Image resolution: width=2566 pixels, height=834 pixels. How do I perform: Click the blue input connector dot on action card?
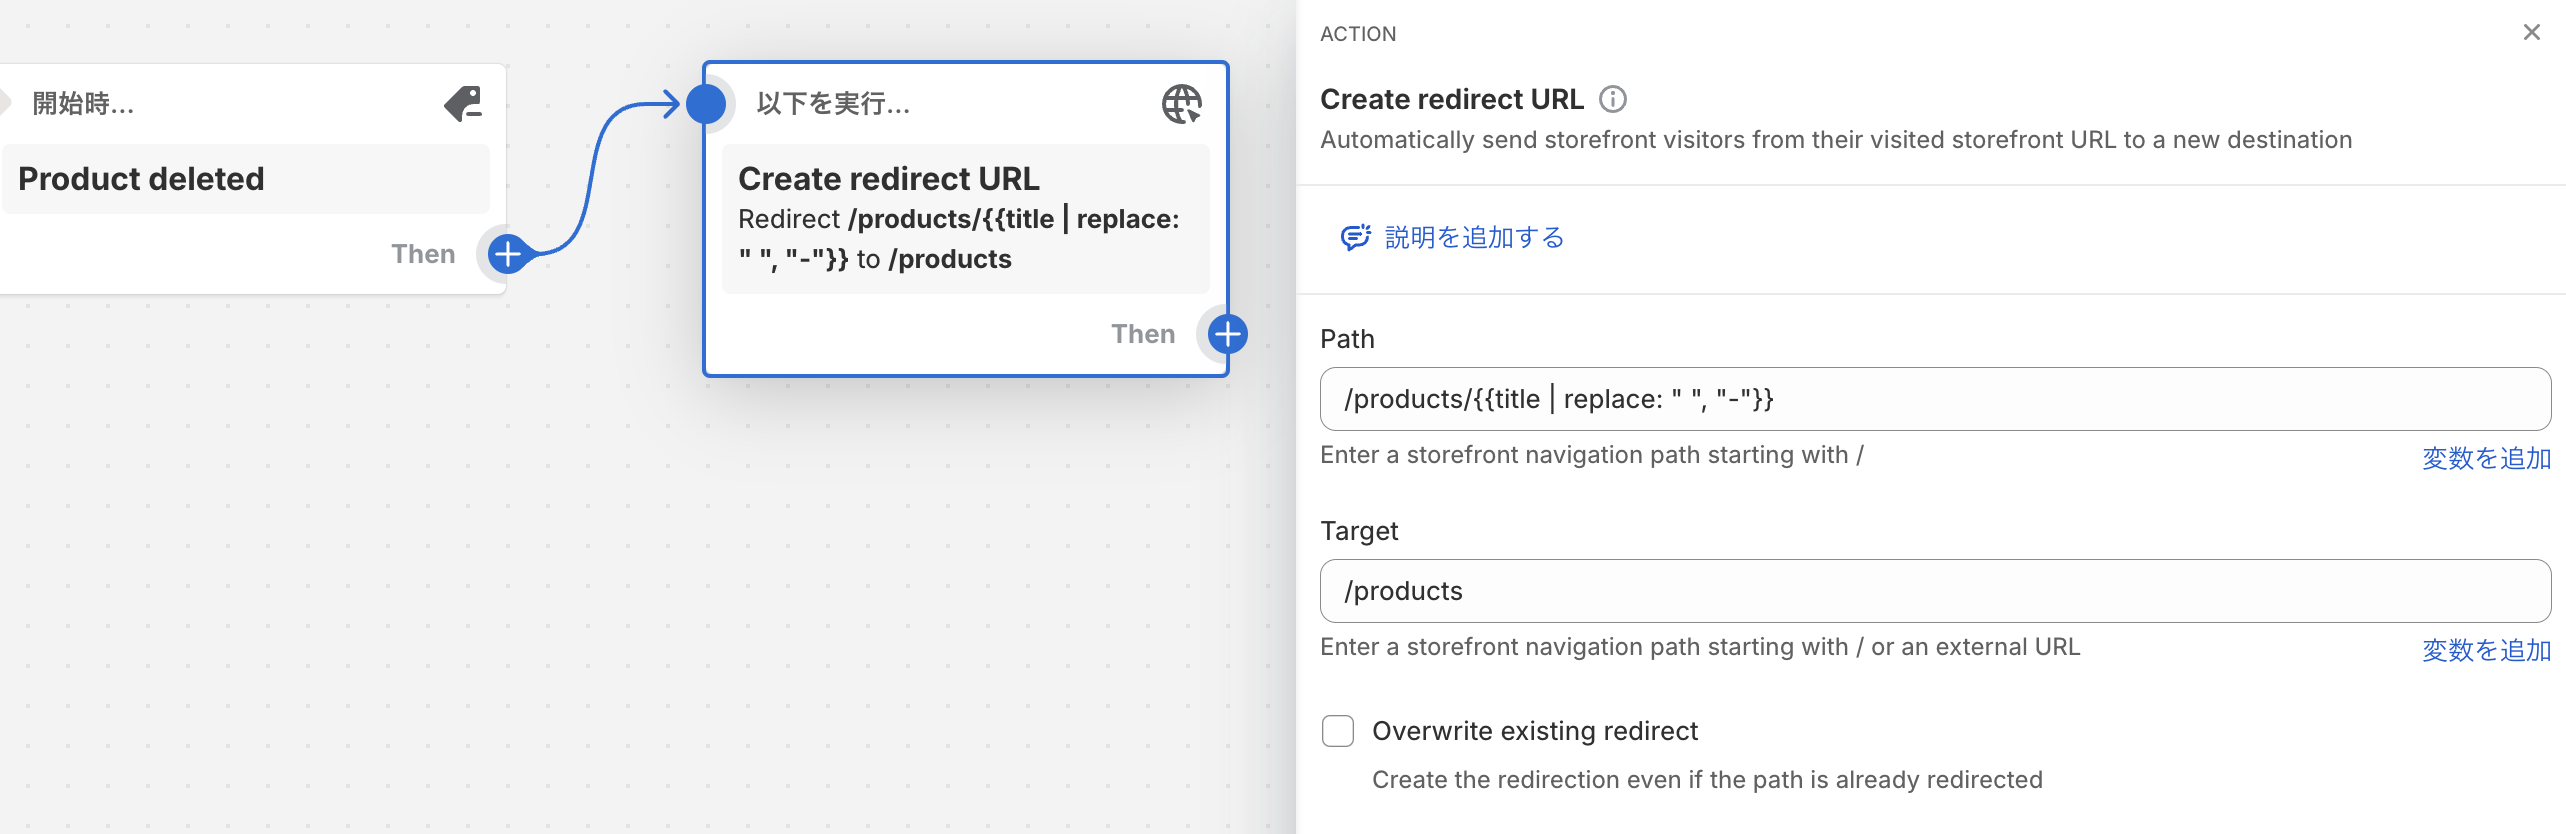(x=706, y=104)
